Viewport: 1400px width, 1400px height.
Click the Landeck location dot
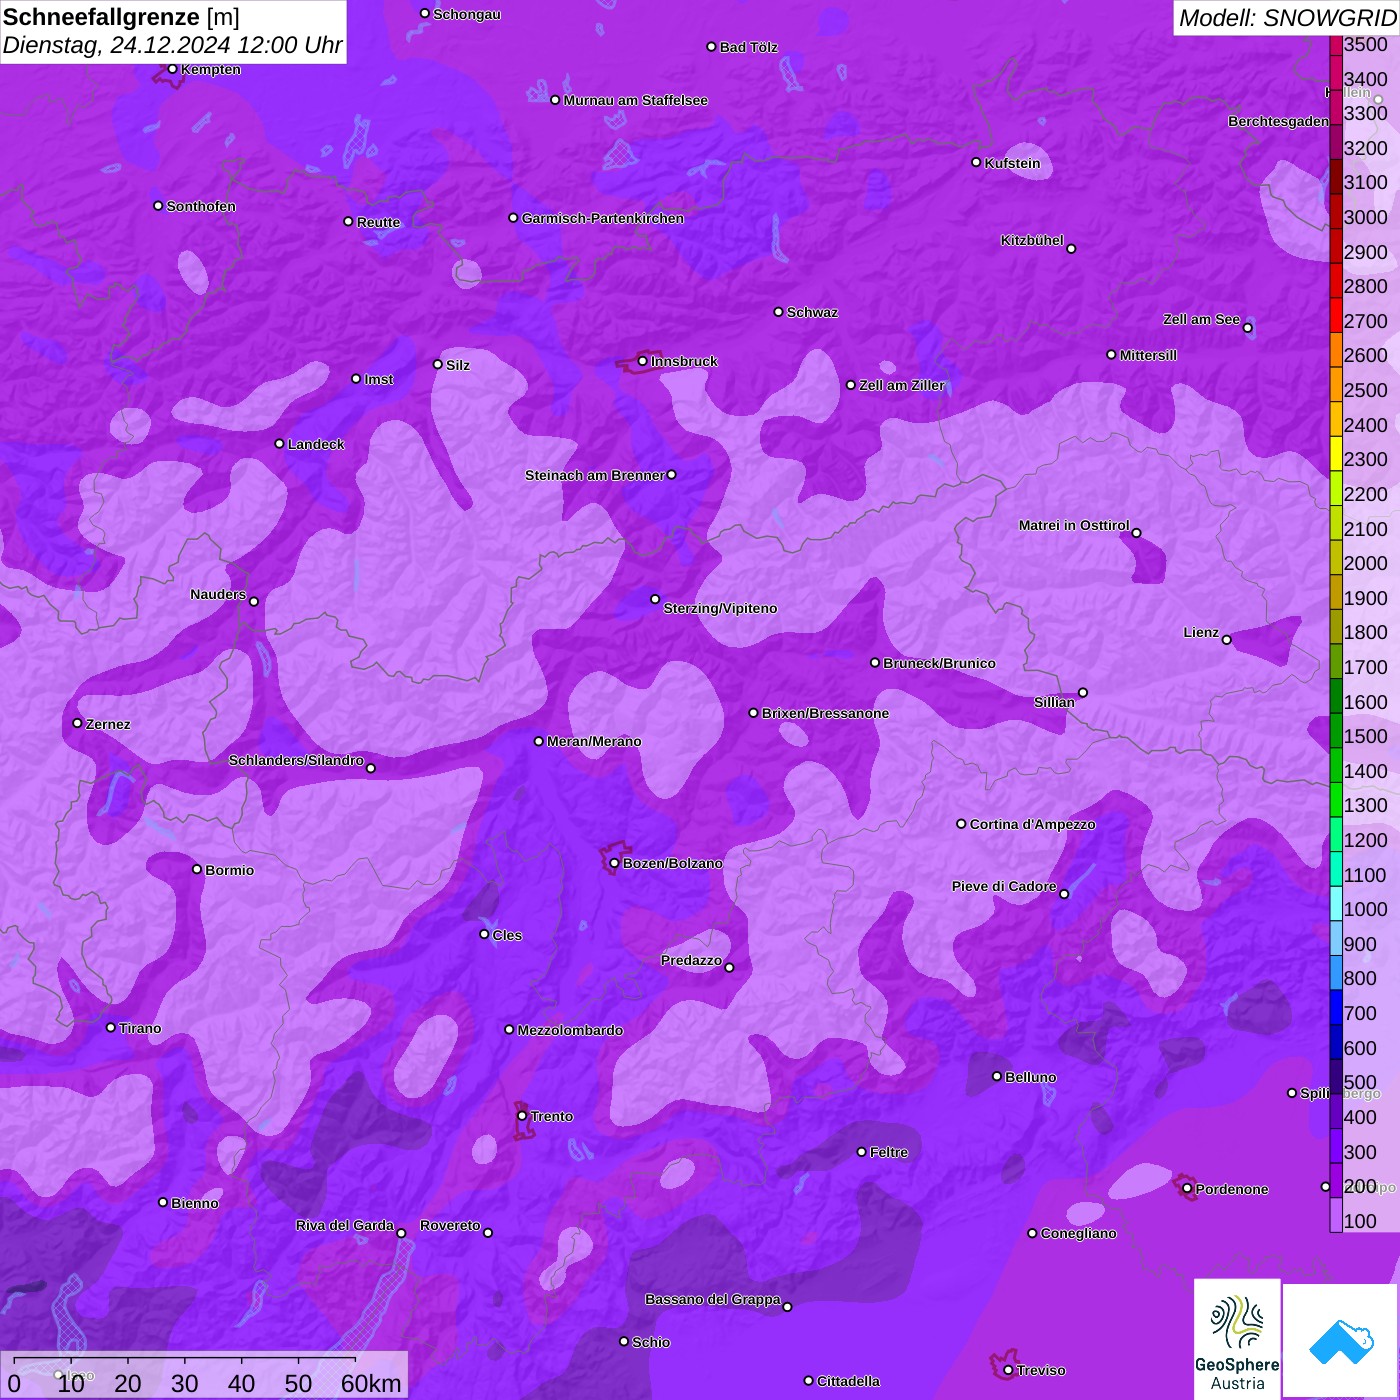click(279, 443)
